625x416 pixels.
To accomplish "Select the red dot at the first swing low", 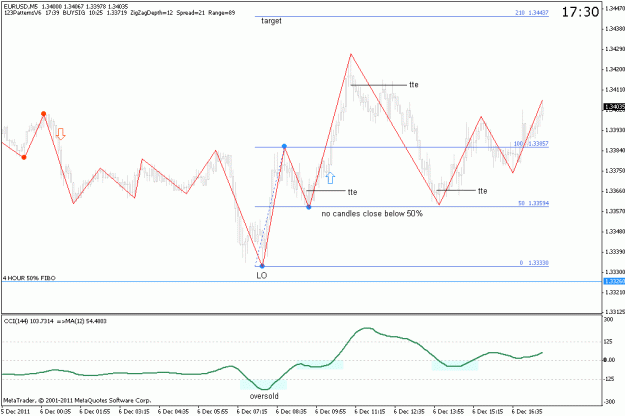I will point(24,157).
